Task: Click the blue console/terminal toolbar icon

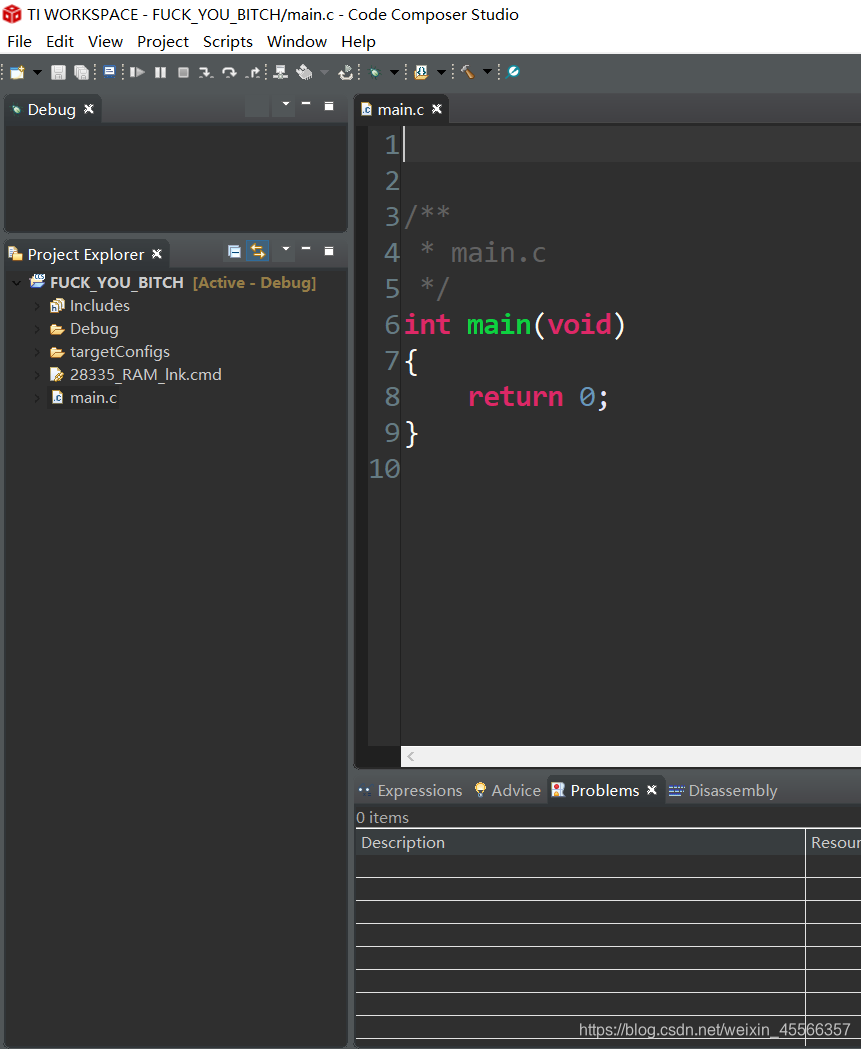Action: [109, 72]
